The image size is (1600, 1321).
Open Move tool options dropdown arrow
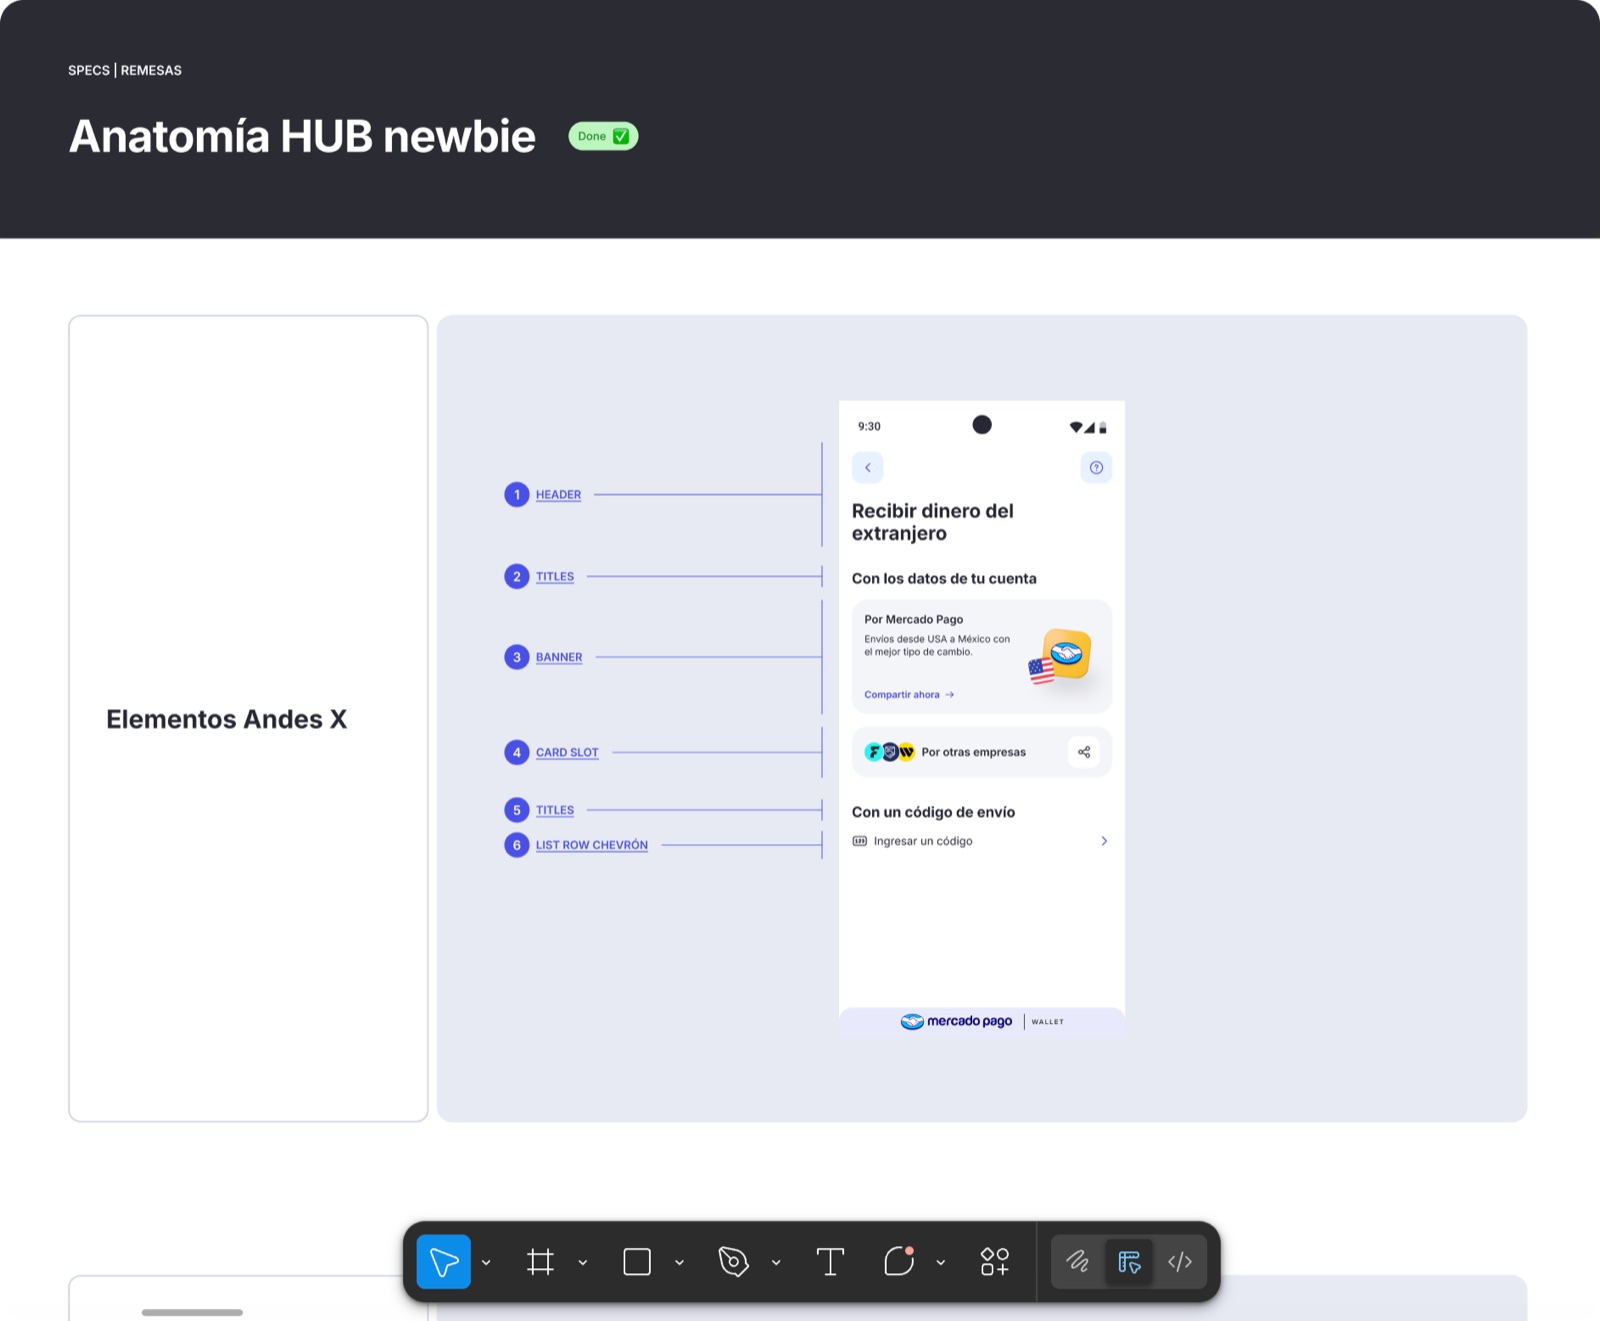pyautogui.click(x=486, y=1263)
